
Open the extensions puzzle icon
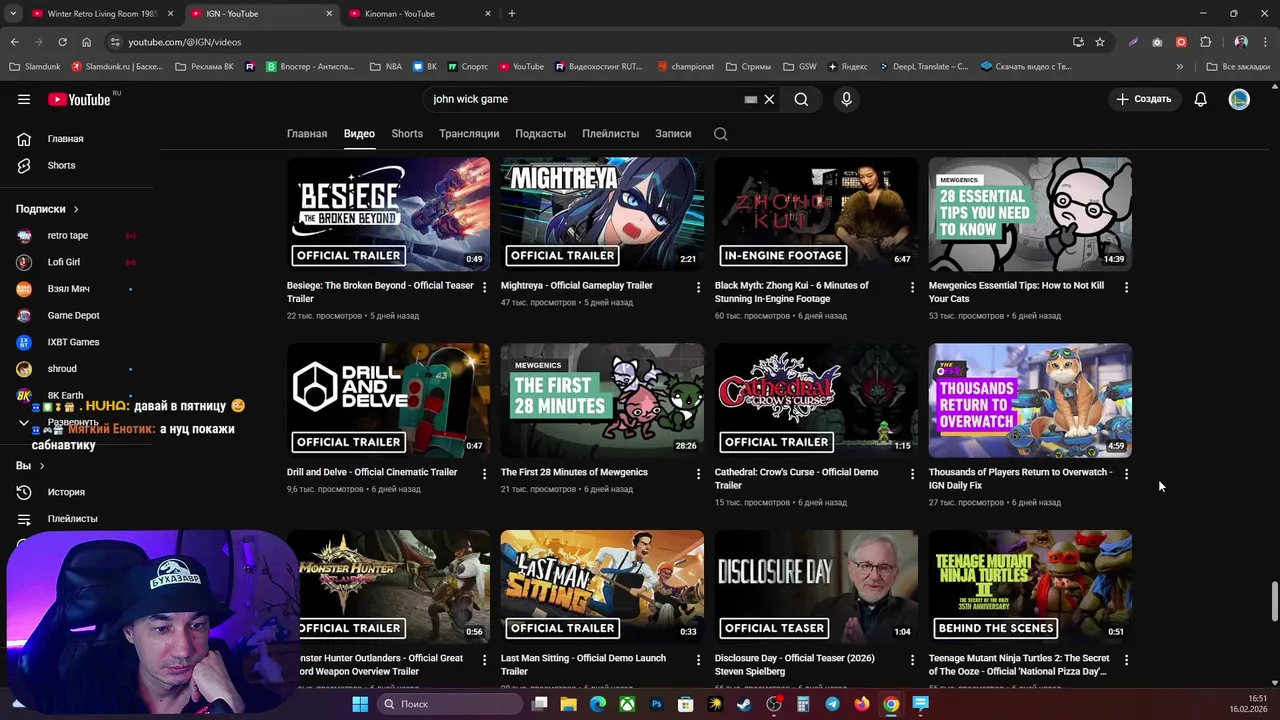click(1205, 42)
